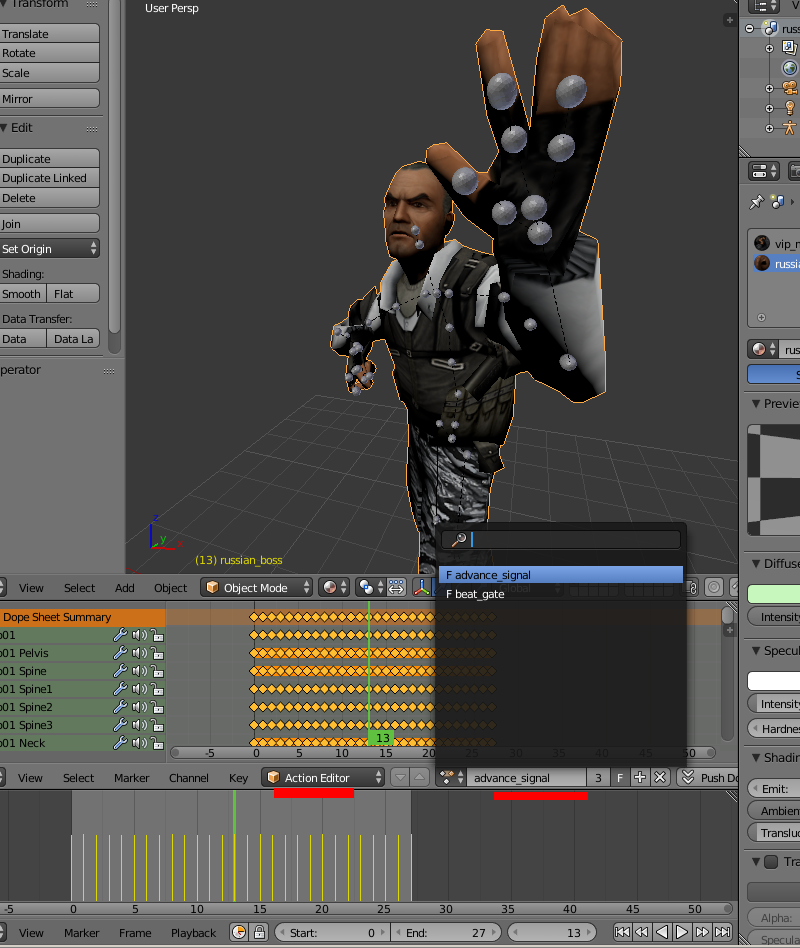Viewport: 800px width, 948px height.
Task: Open the Playback menu in timeline
Action: [x=193, y=933]
